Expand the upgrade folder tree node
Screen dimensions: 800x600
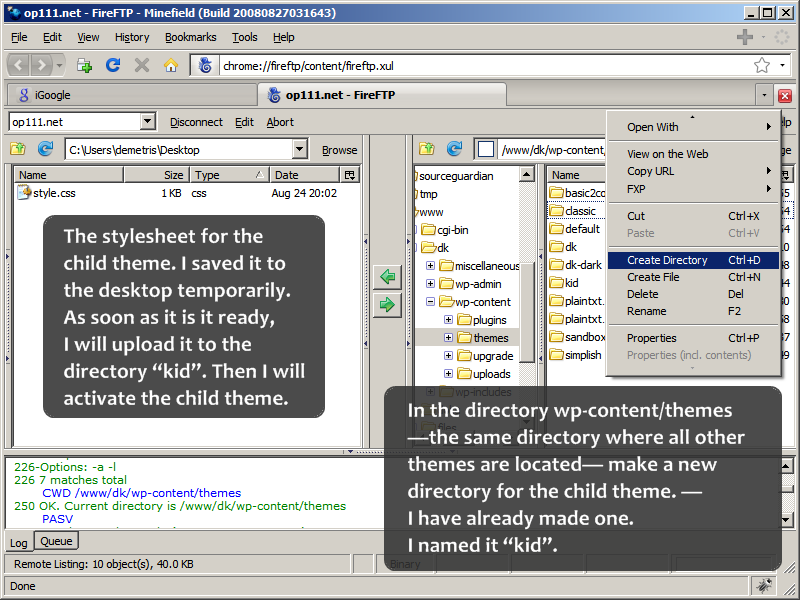coord(448,356)
